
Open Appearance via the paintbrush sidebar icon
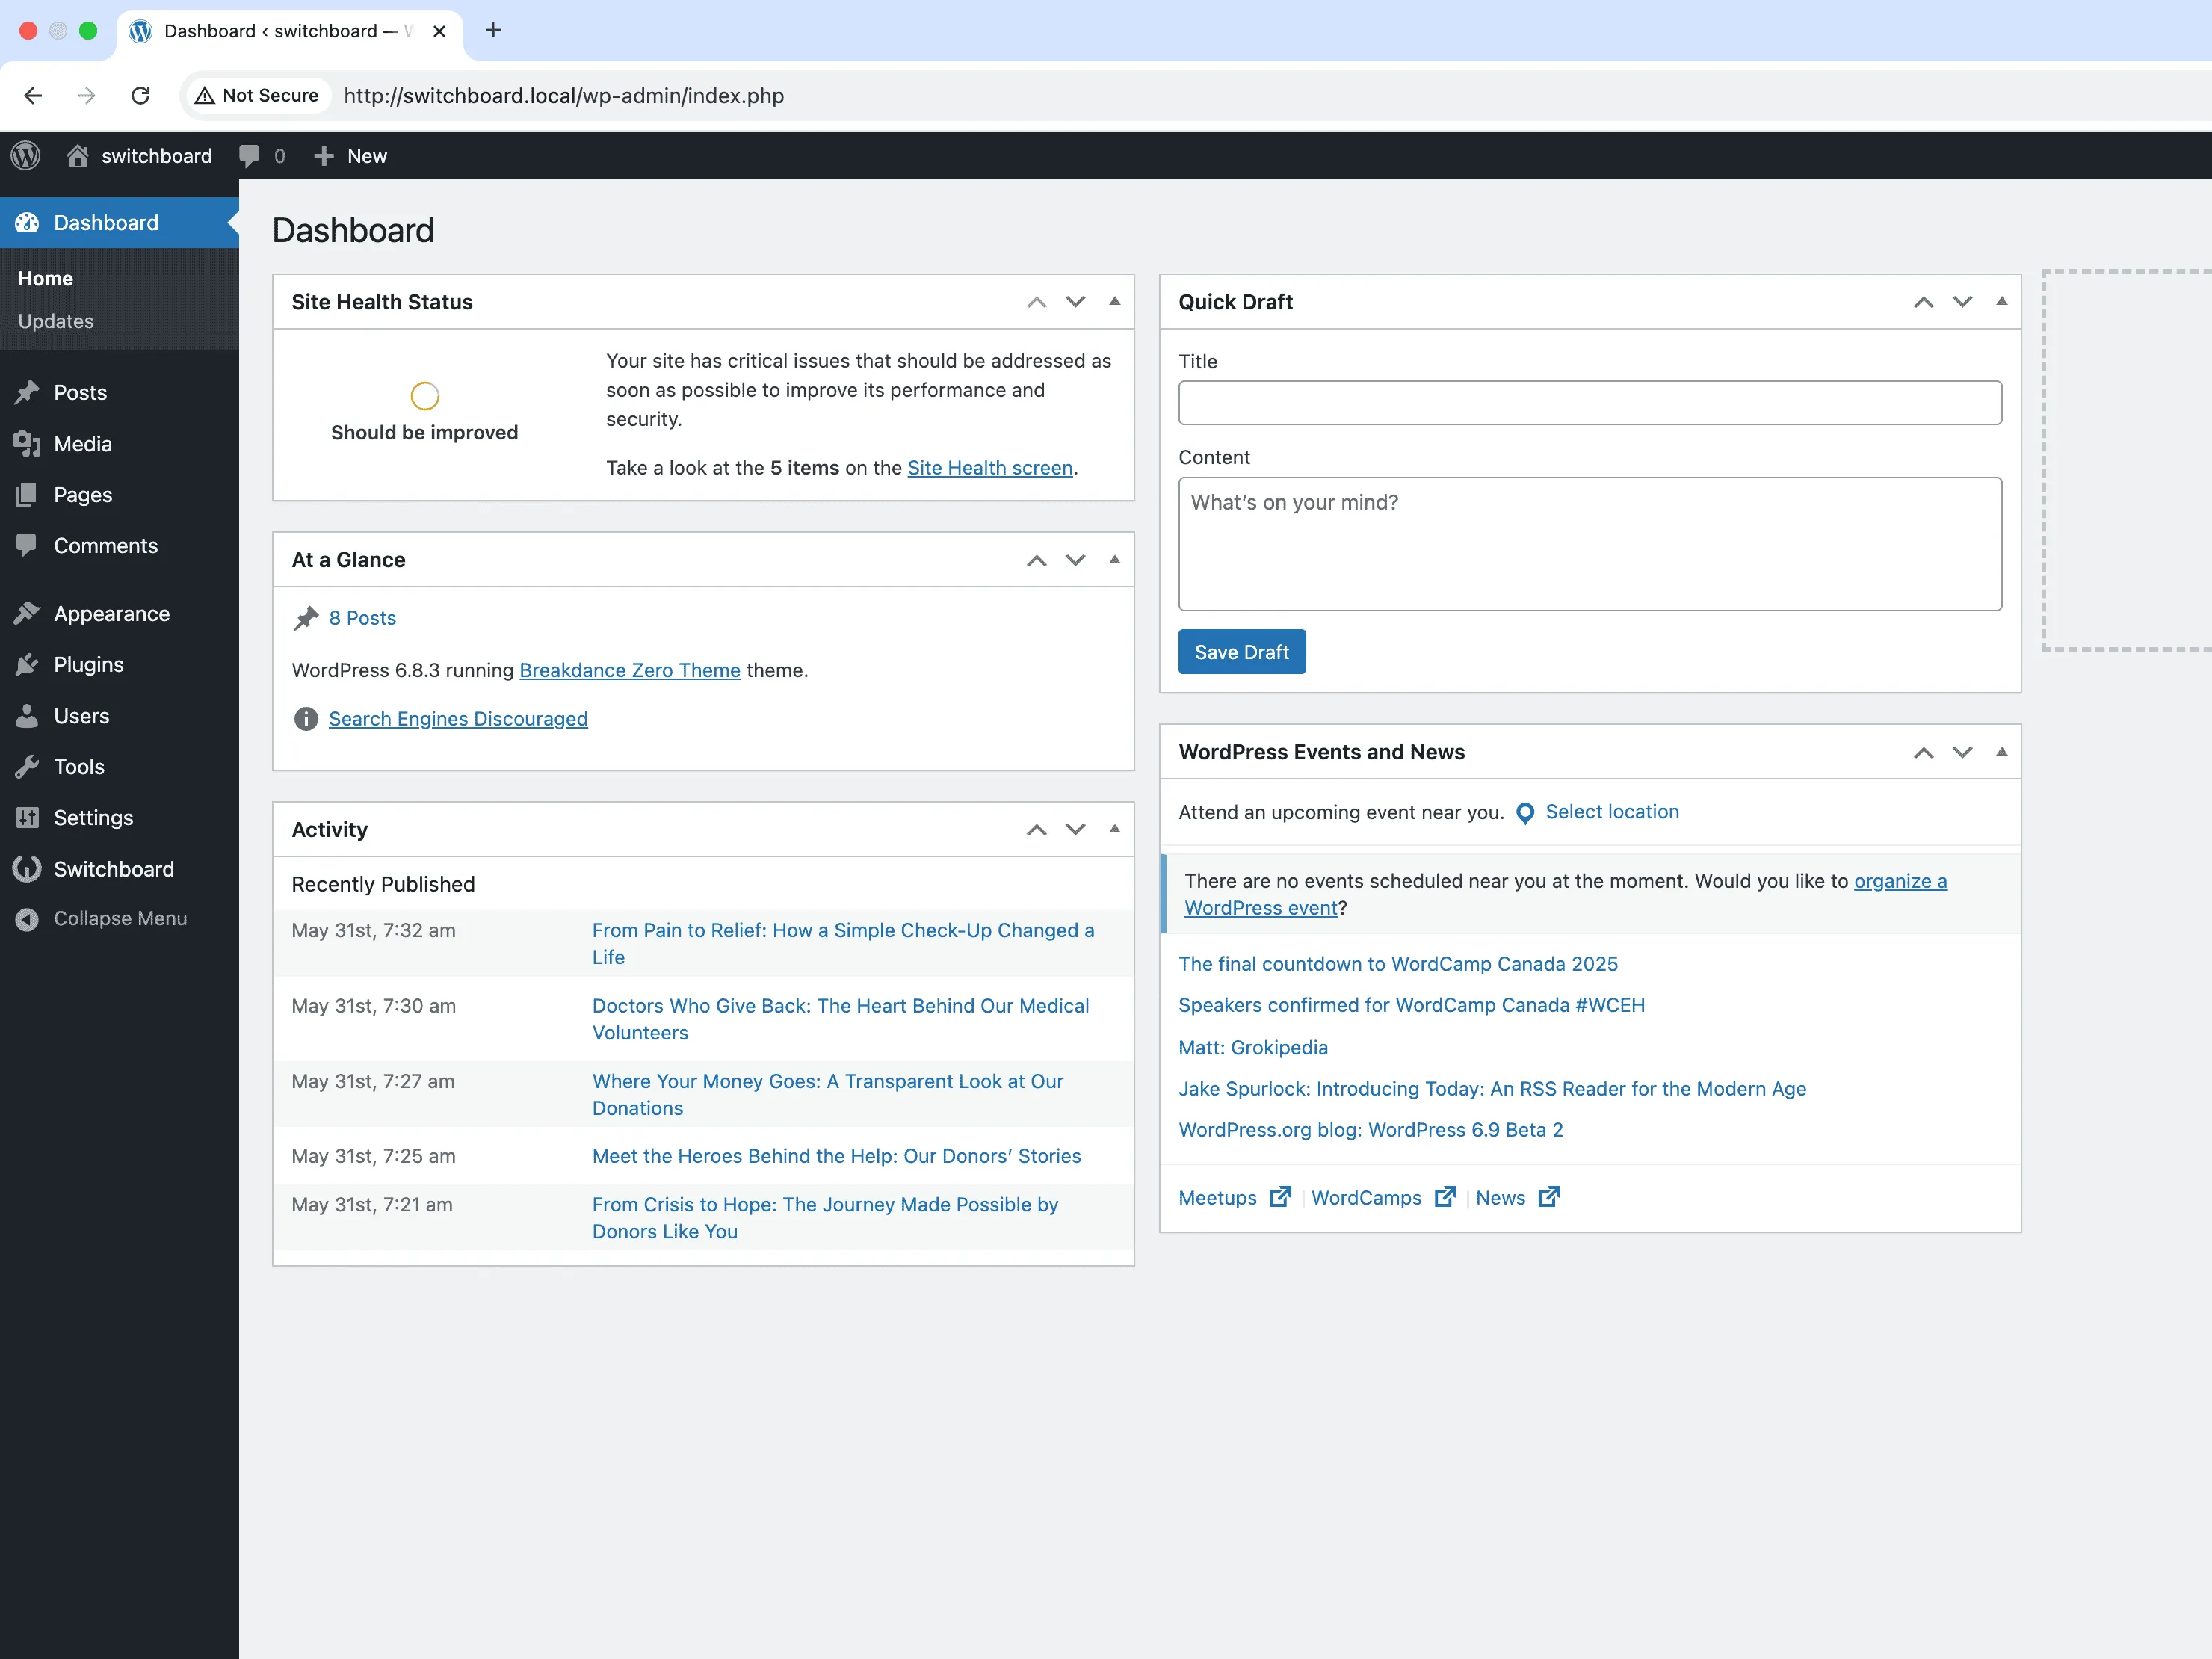pos(28,613)
